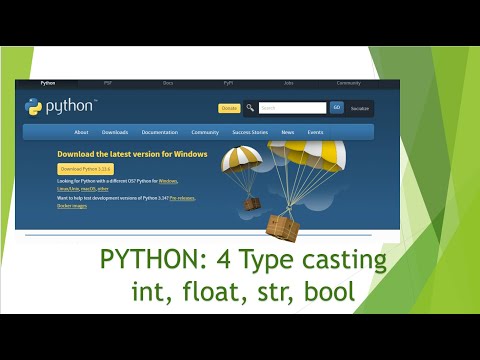Viewport: 480px width, 360px height.
Task: Open the About menu
Action: (x=81, y=132)
